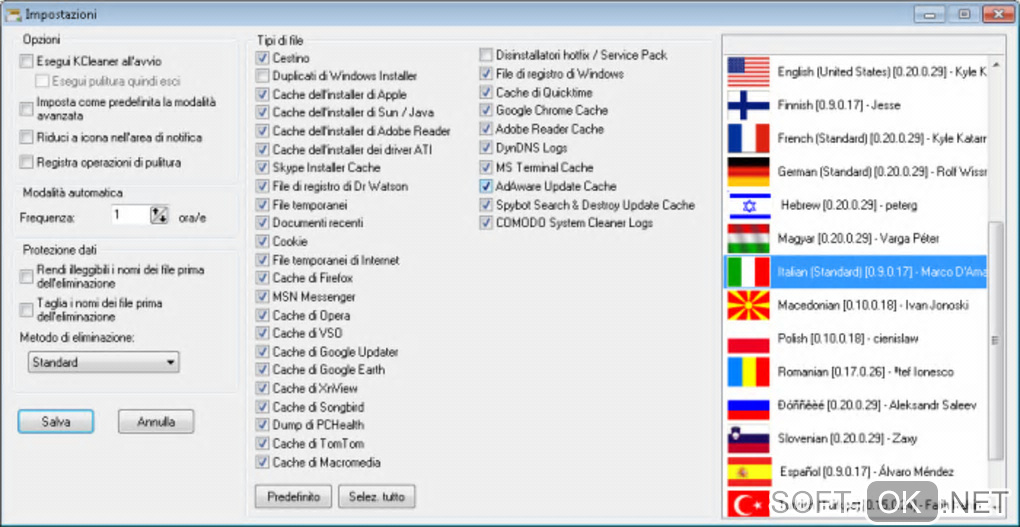Click the Salva button
The height and width of the screenshot is (527, 1020).
55,422
